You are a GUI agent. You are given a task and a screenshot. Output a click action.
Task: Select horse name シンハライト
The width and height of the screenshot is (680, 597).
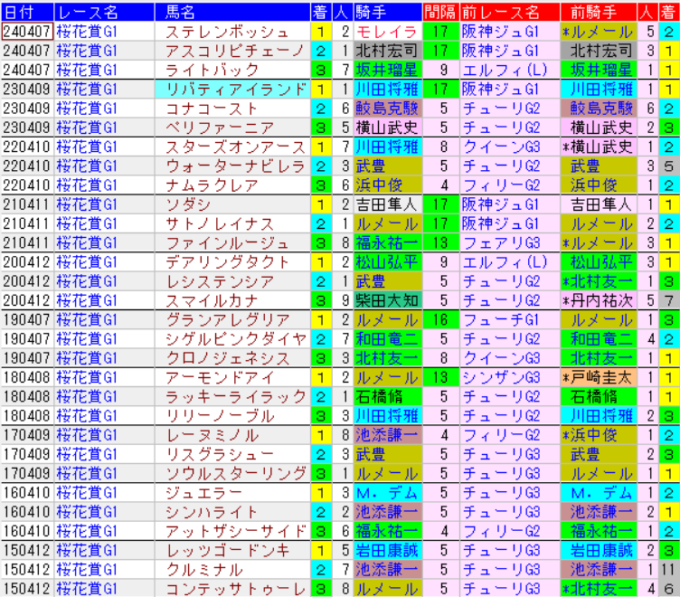(x=212, y=512)
